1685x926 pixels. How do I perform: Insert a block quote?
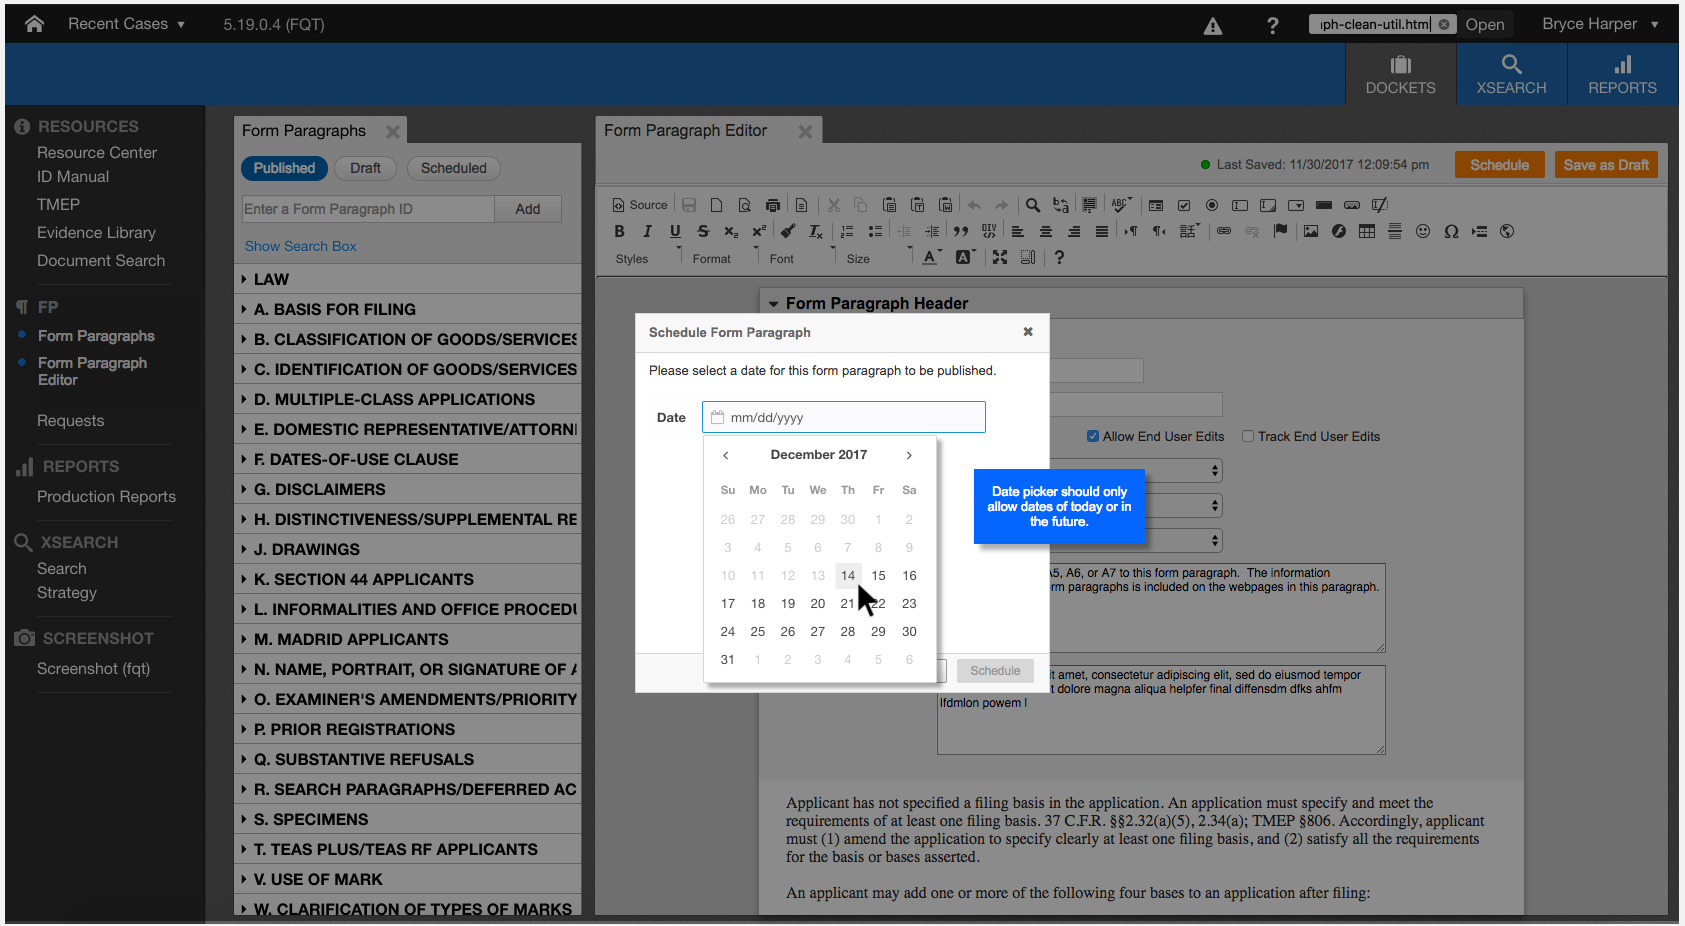960,231
